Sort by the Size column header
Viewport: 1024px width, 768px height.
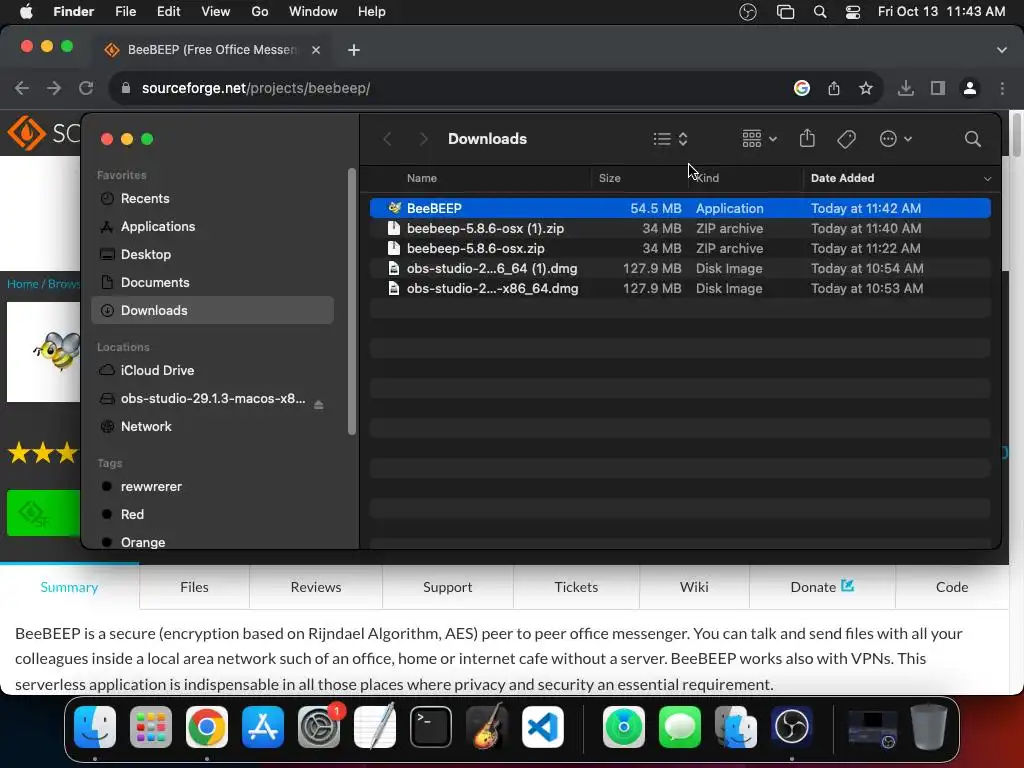point(610,178)
